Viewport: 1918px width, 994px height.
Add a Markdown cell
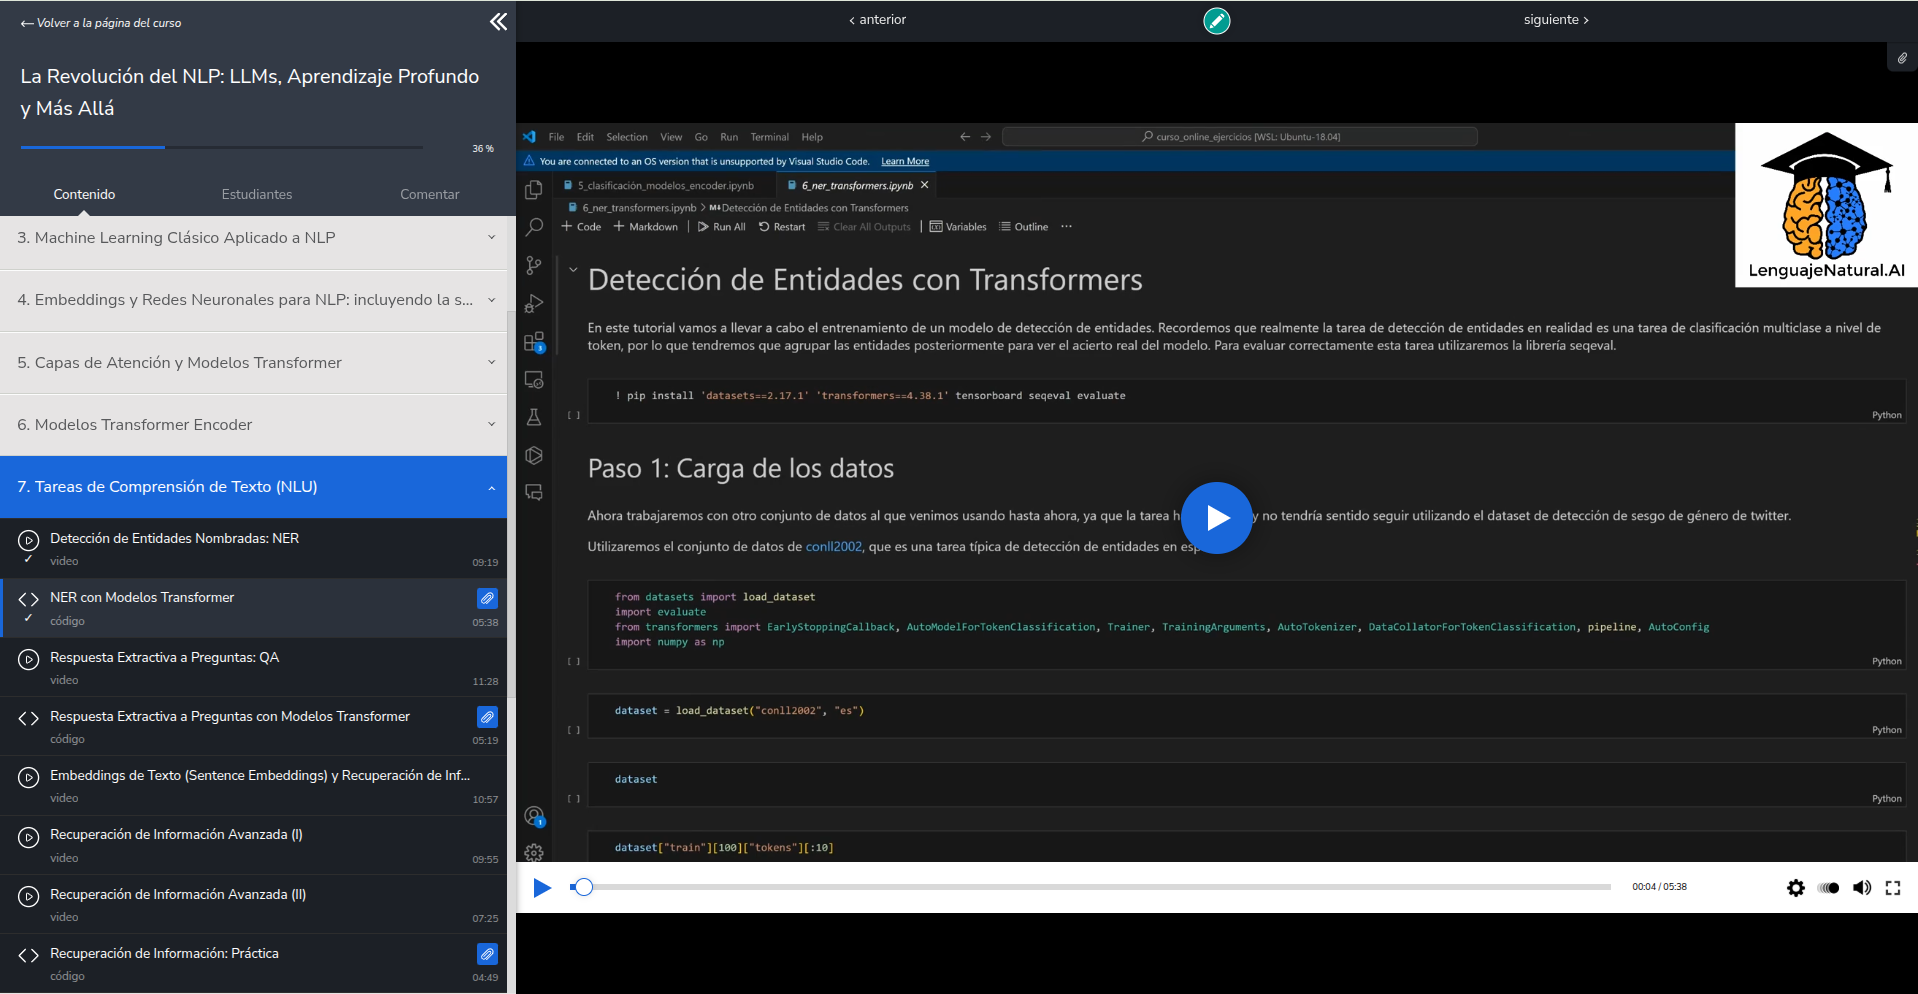[646, 227]
